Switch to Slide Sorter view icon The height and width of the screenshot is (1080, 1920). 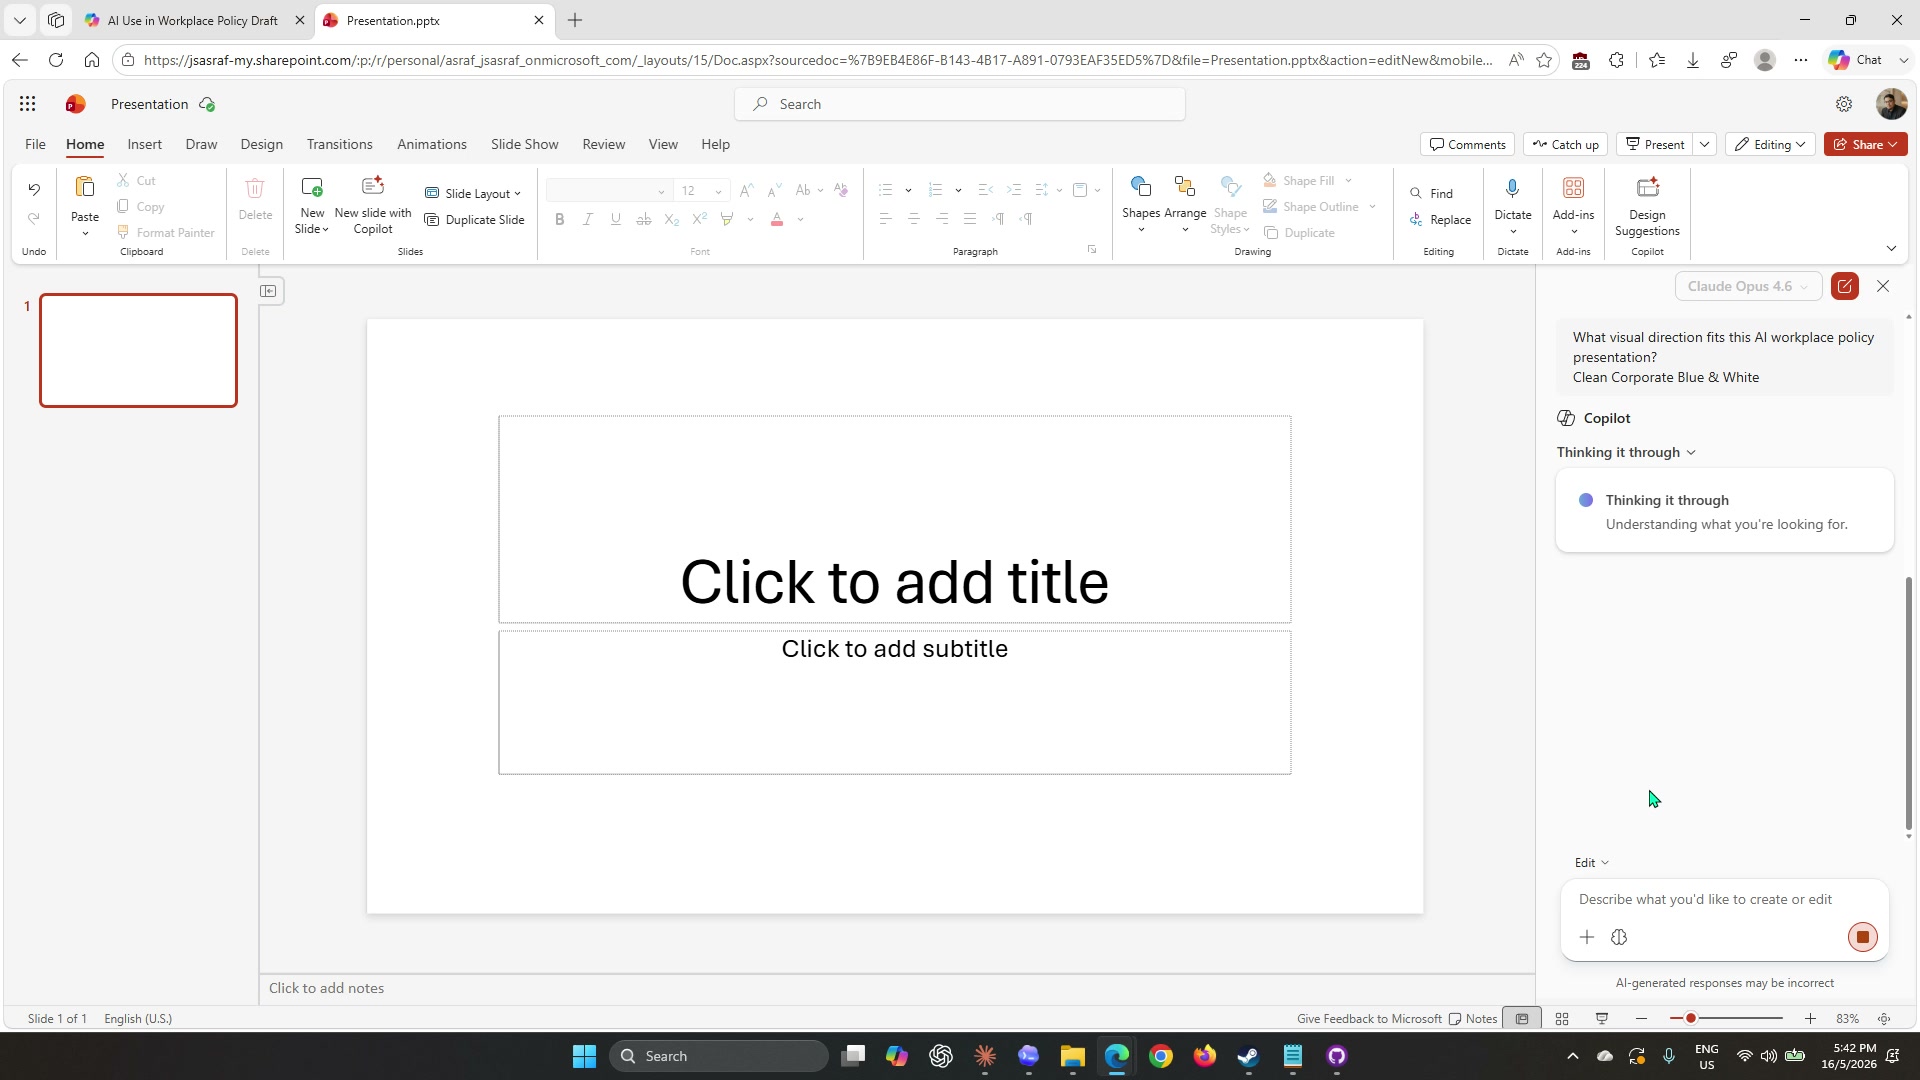click(1562, 1019)
